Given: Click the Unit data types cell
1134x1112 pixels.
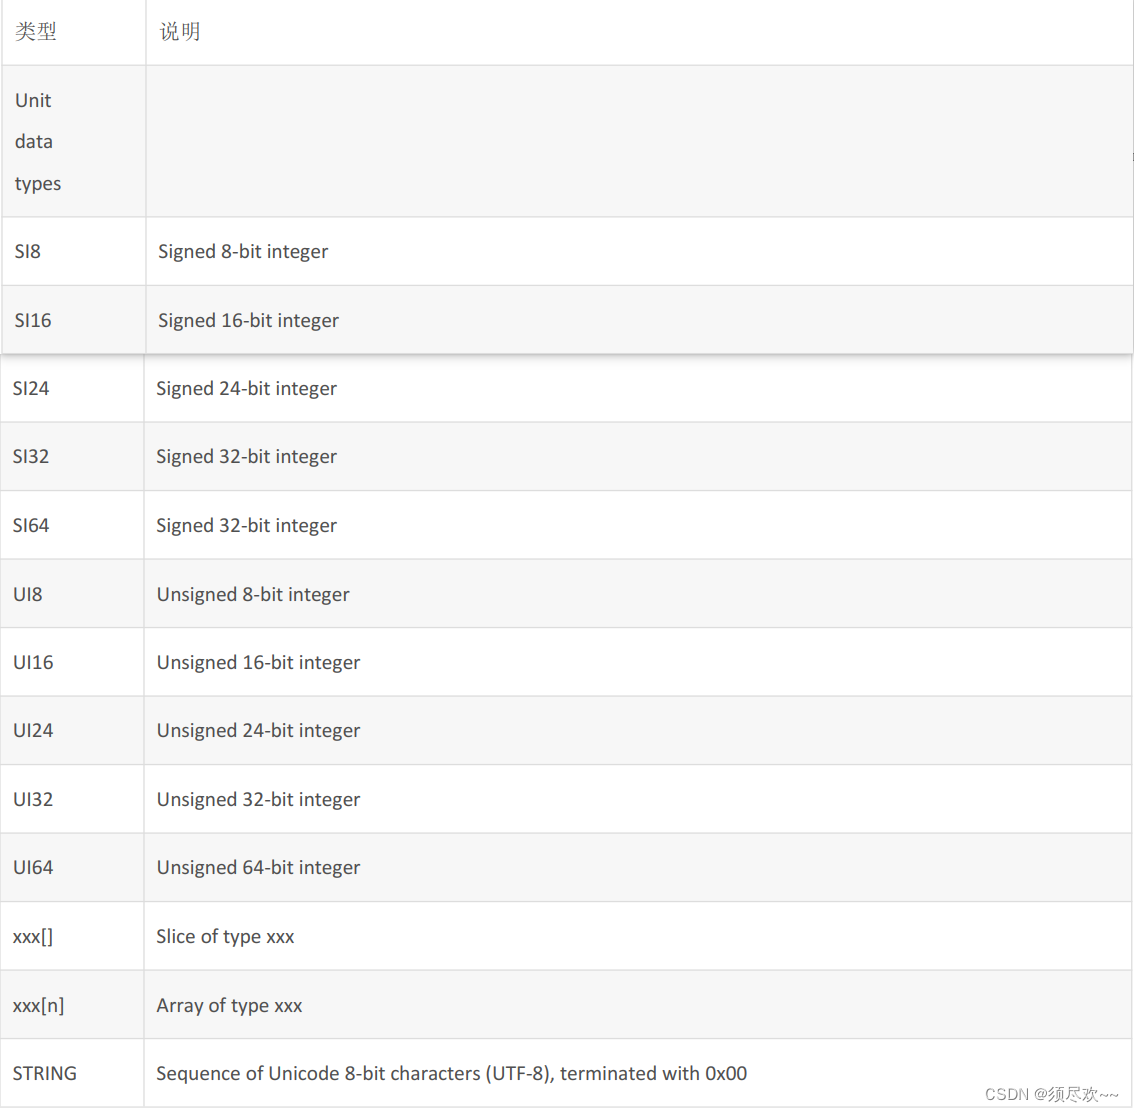Looking at the screenshot, I should click(x=38, y=142).
